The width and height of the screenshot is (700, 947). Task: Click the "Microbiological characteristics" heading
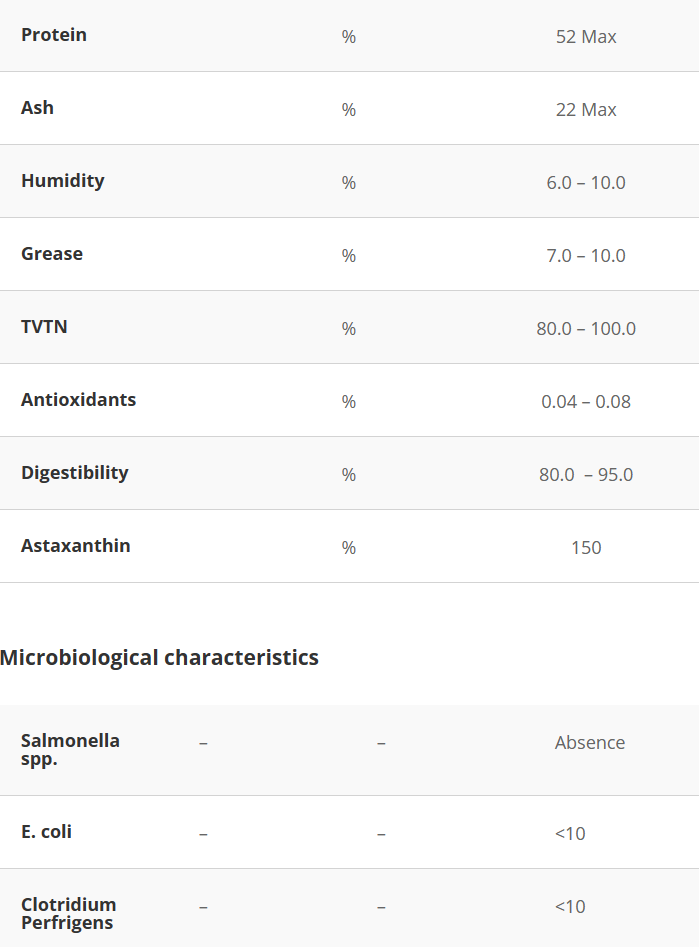pyautogui.click(x=160, y=658)
